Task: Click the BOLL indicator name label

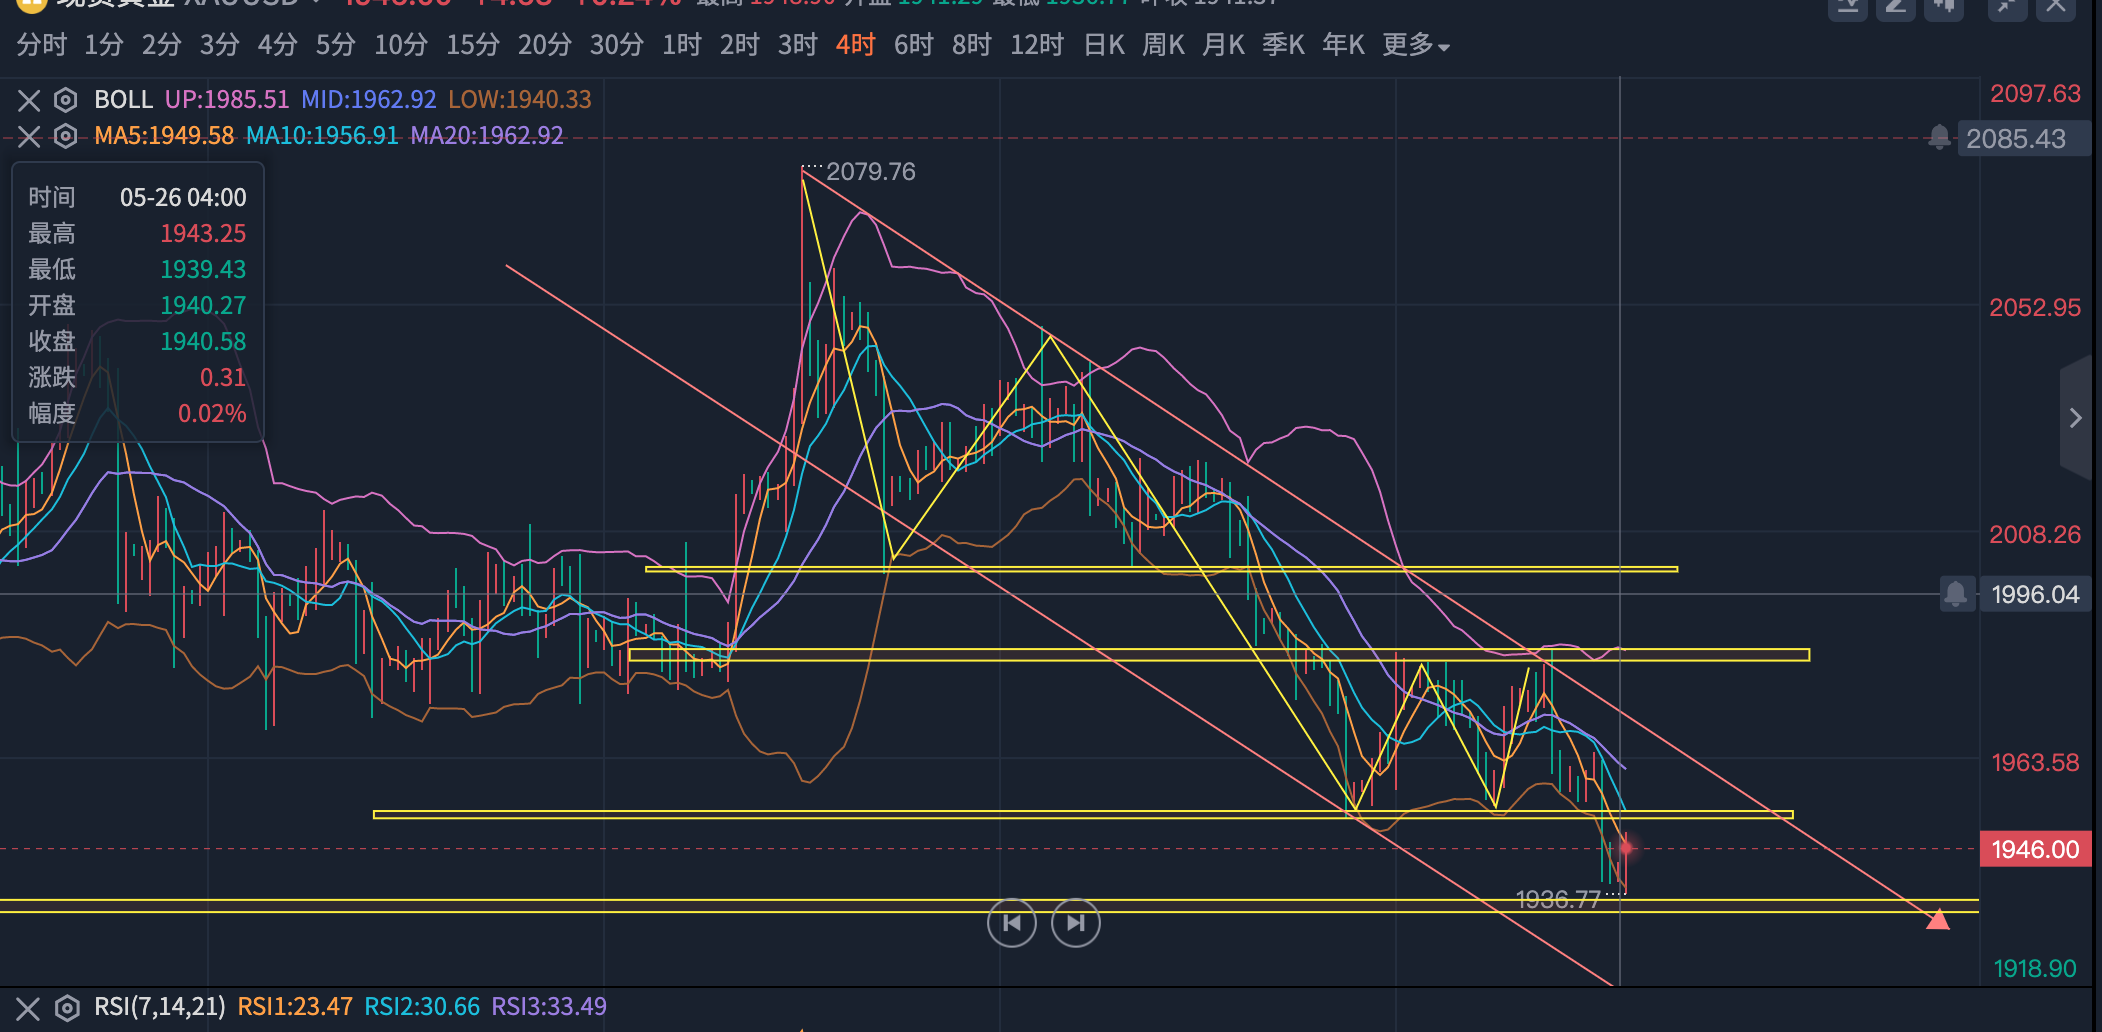Action: click(x=123, y=100)
